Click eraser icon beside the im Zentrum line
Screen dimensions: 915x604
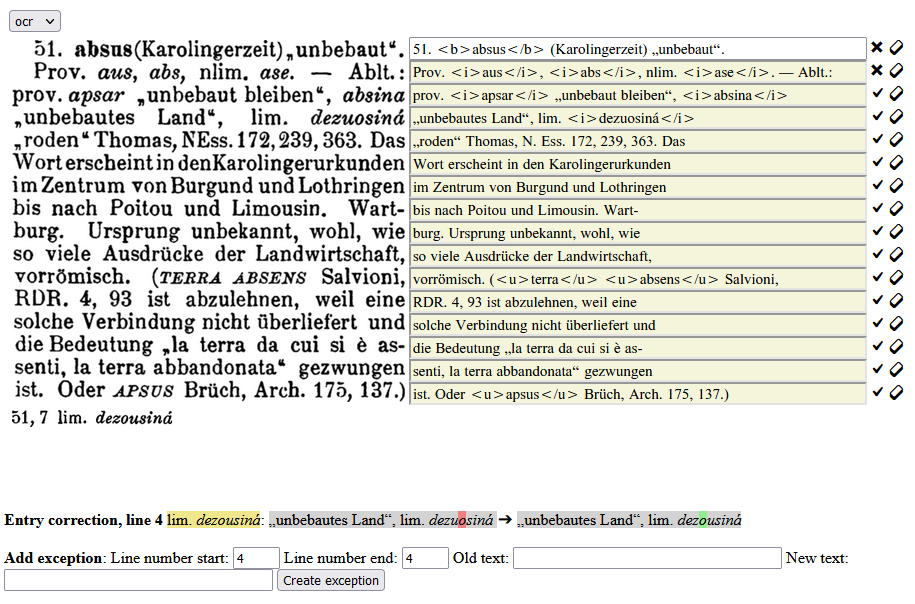pyautogui.click(x=896, y=186)
